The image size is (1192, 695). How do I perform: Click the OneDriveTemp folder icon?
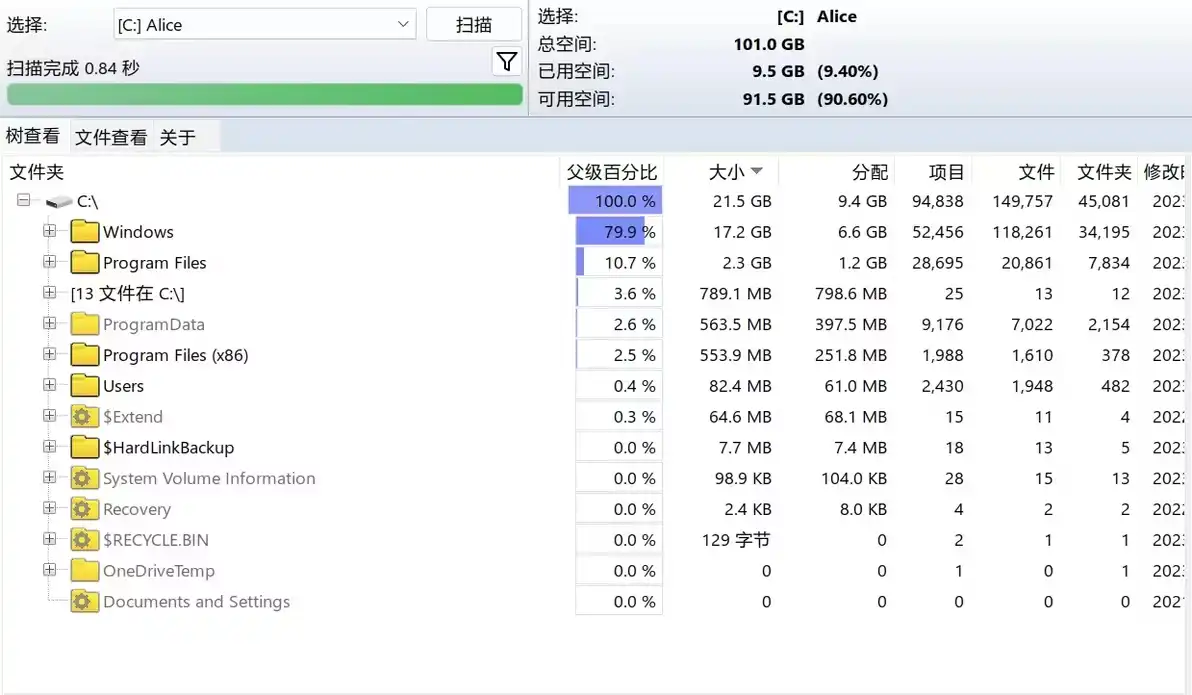coord(85,571)
